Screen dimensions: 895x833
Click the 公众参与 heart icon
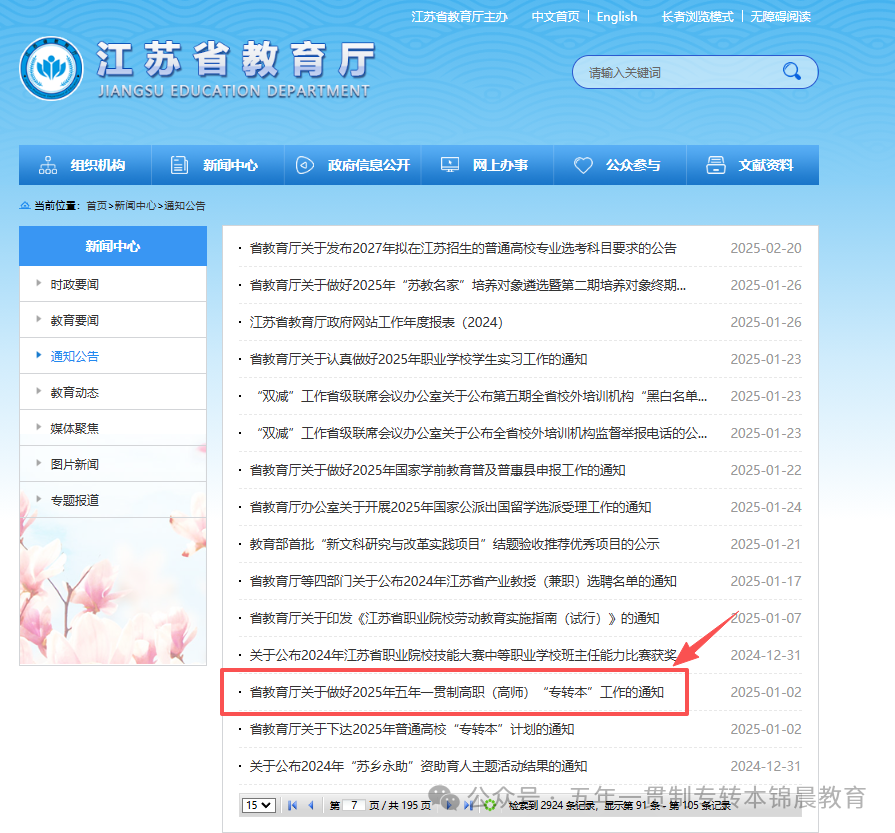pyautogui.click(x=583, y=165)
